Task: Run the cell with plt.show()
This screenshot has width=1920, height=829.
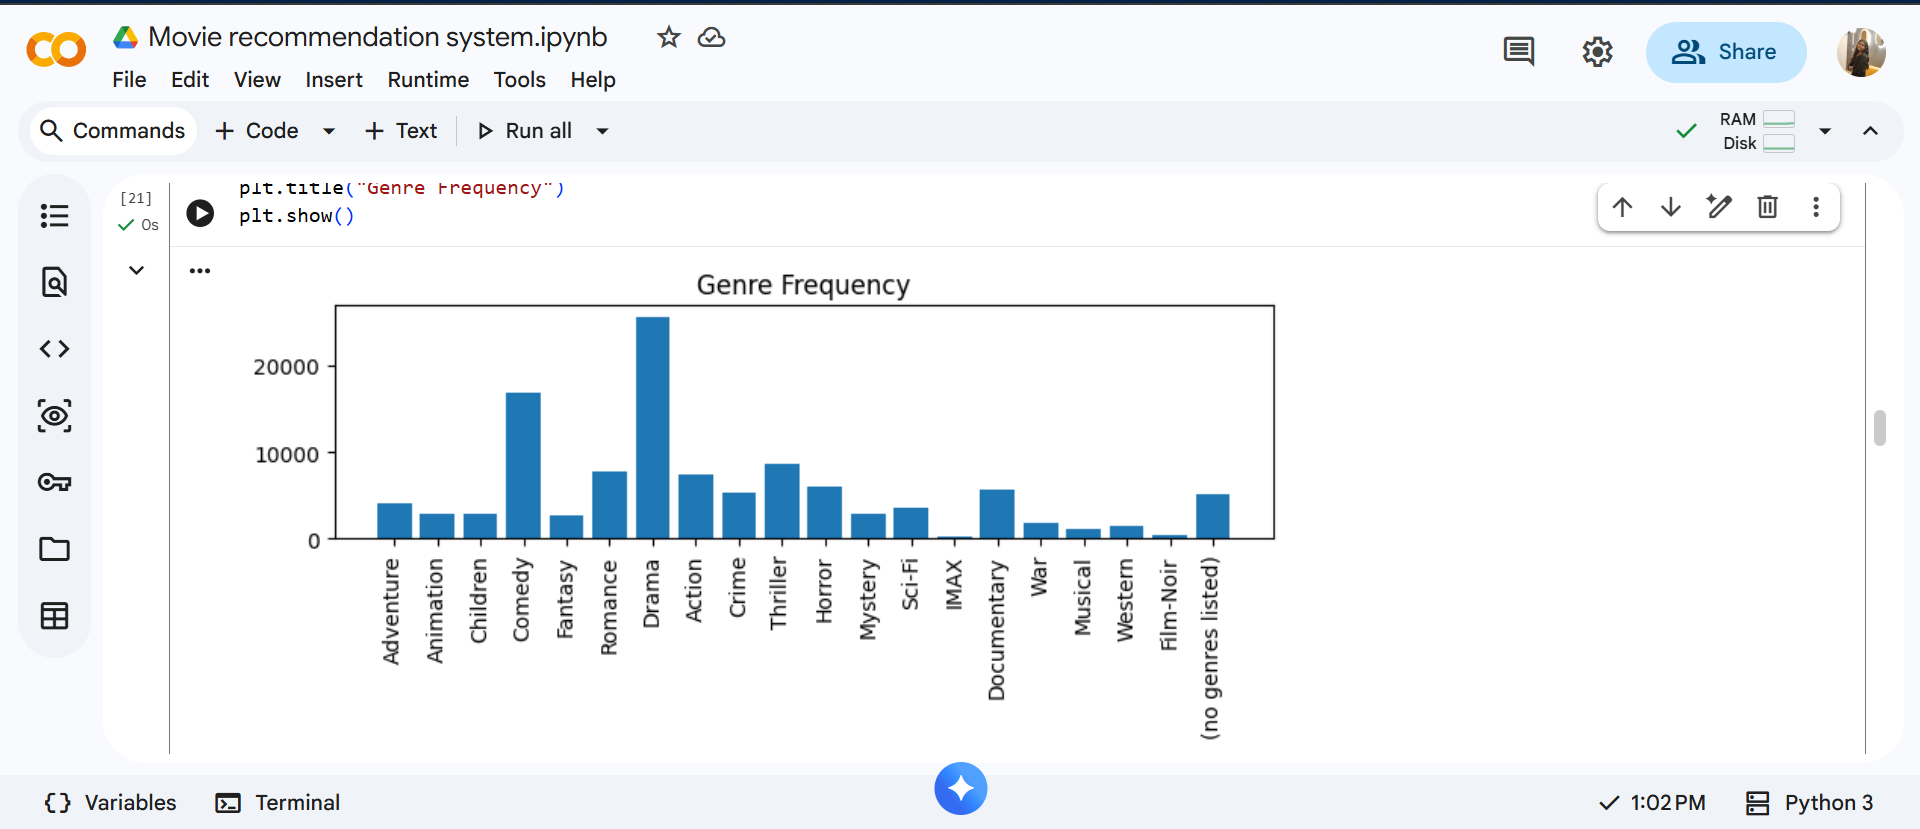Action: point(200,213)
